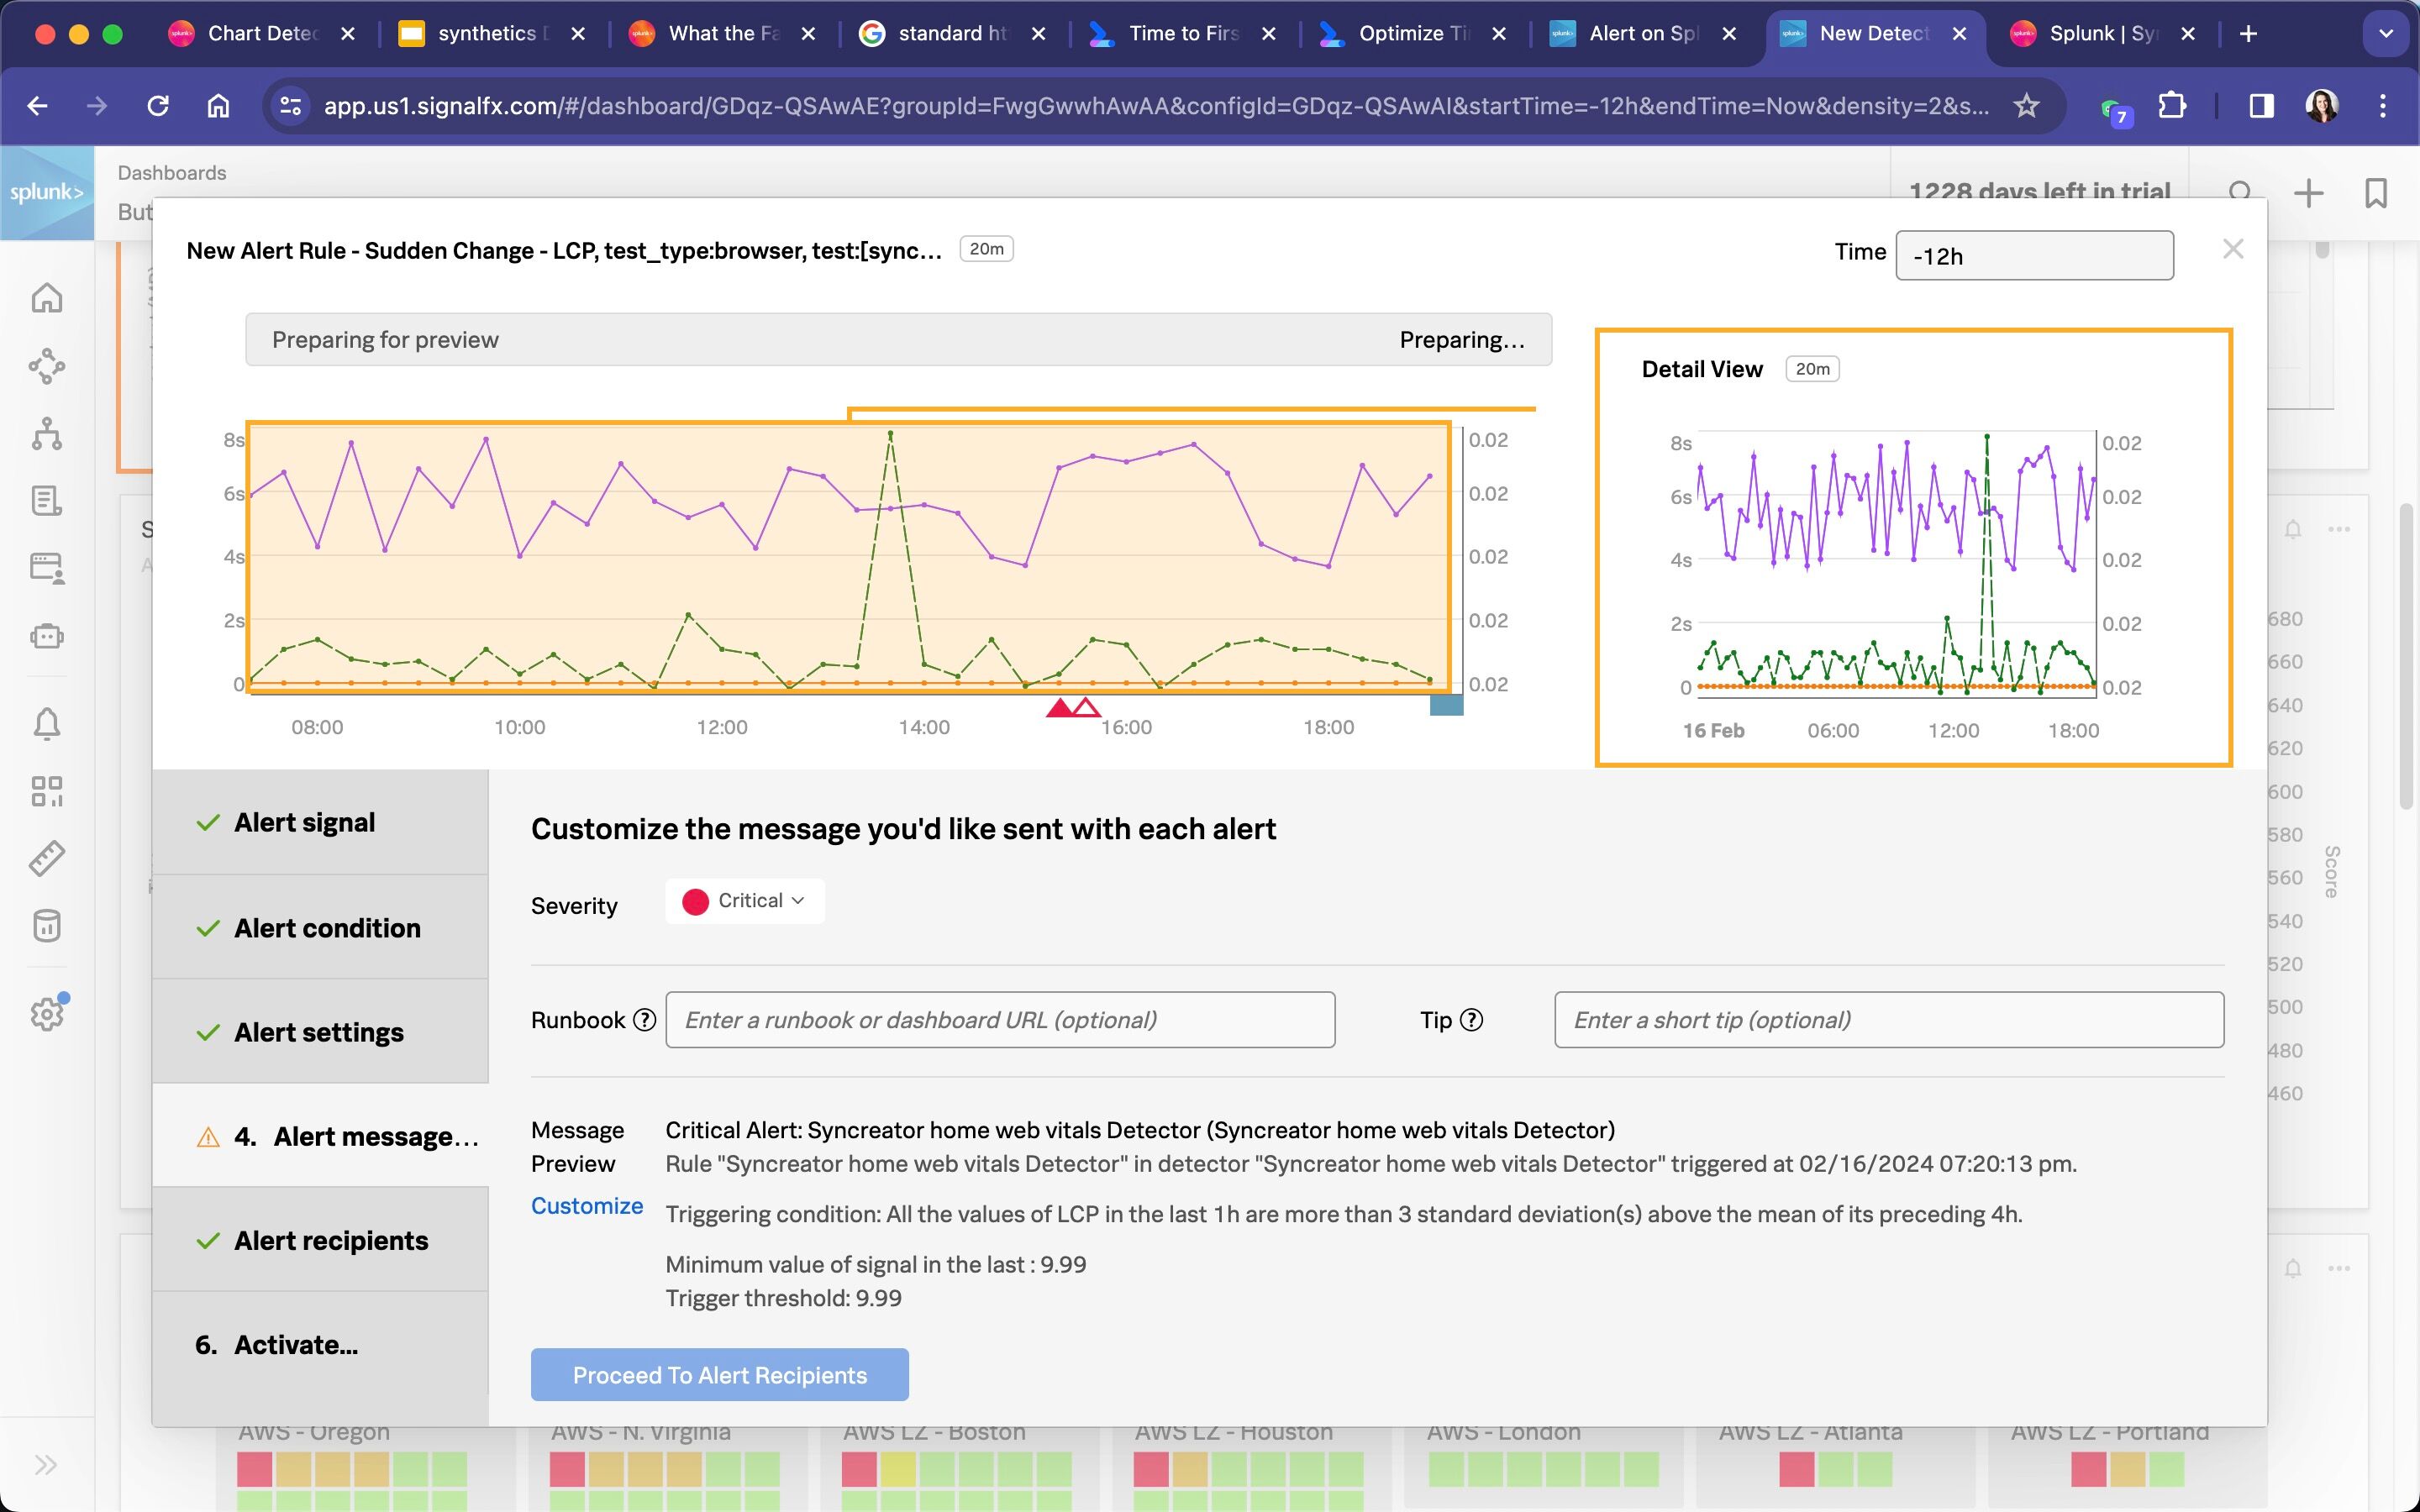Click the 20m resolution badge beside the rule title
The image size is (2420, 1512).
986,249
